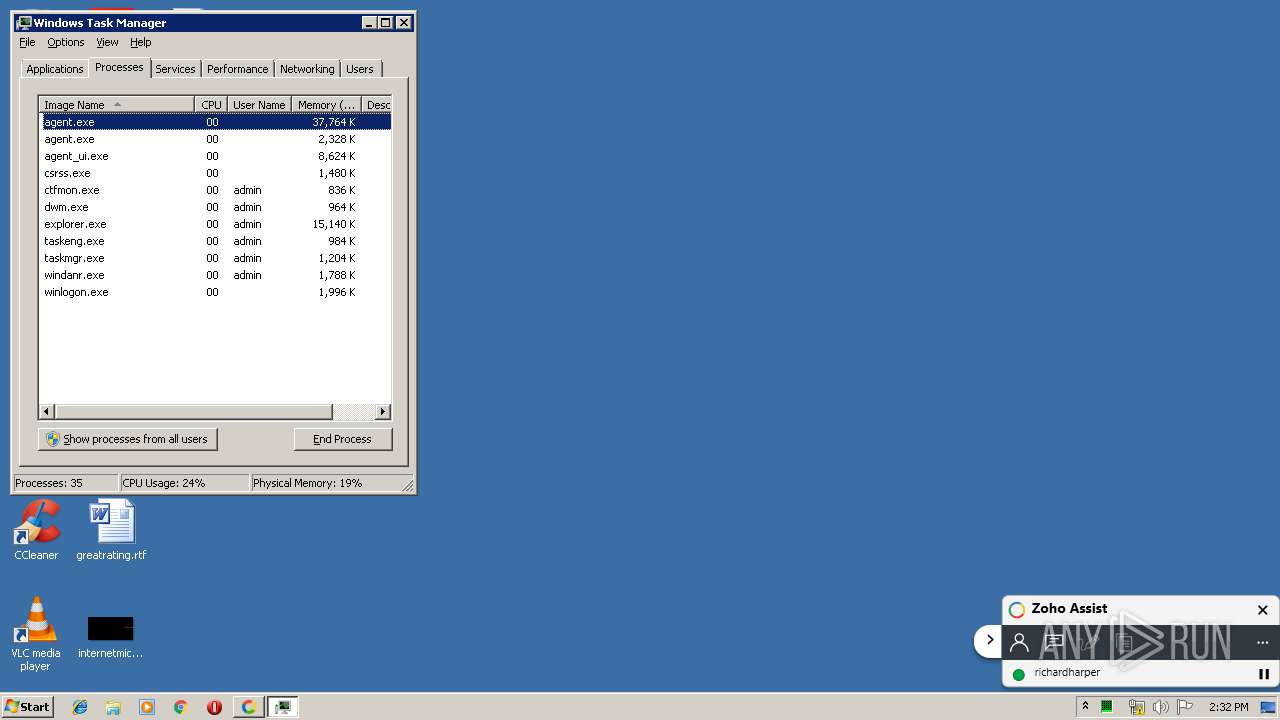The image size is (1280, 720).
Task: Launch Windows Media Player from taskbar
Action: (147, 707)
